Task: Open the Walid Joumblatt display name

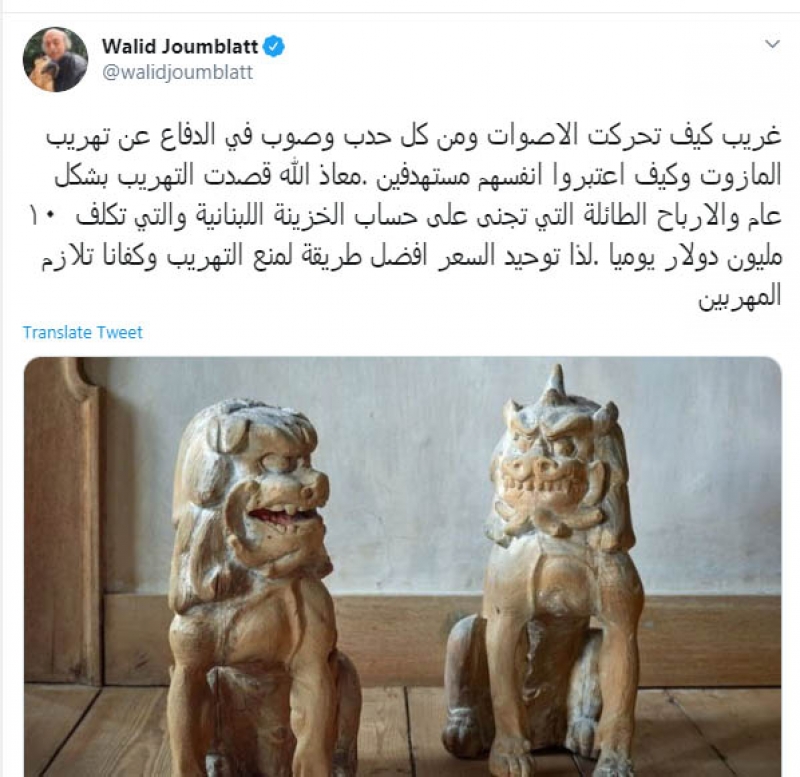Action: [180, 46]
